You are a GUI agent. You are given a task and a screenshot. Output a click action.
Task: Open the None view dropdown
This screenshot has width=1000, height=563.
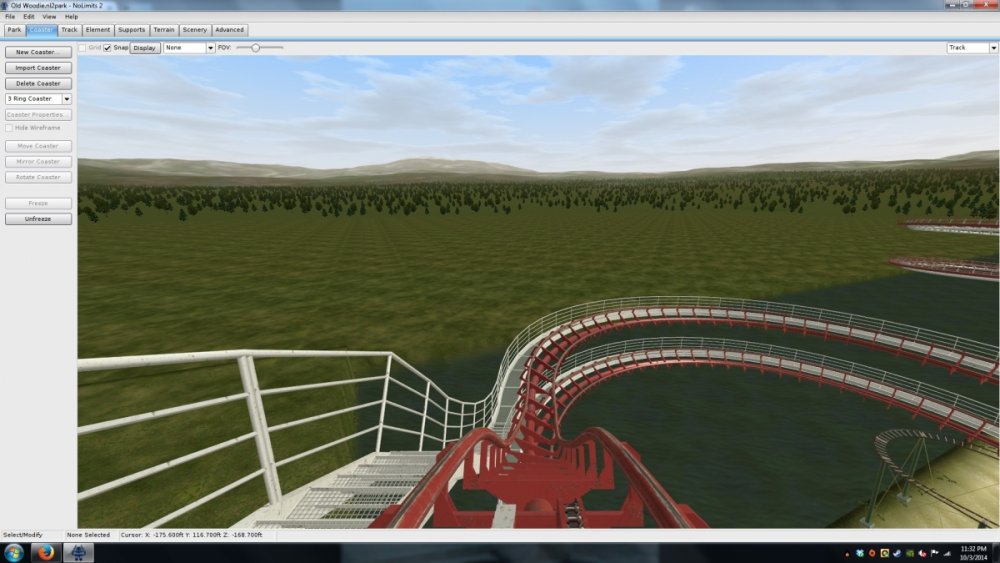[210, 47]
